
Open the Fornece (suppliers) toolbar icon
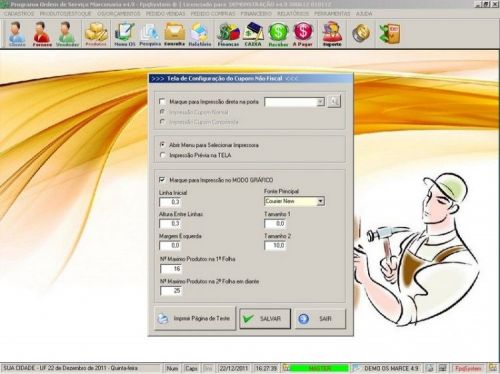[x=42, y=34]
